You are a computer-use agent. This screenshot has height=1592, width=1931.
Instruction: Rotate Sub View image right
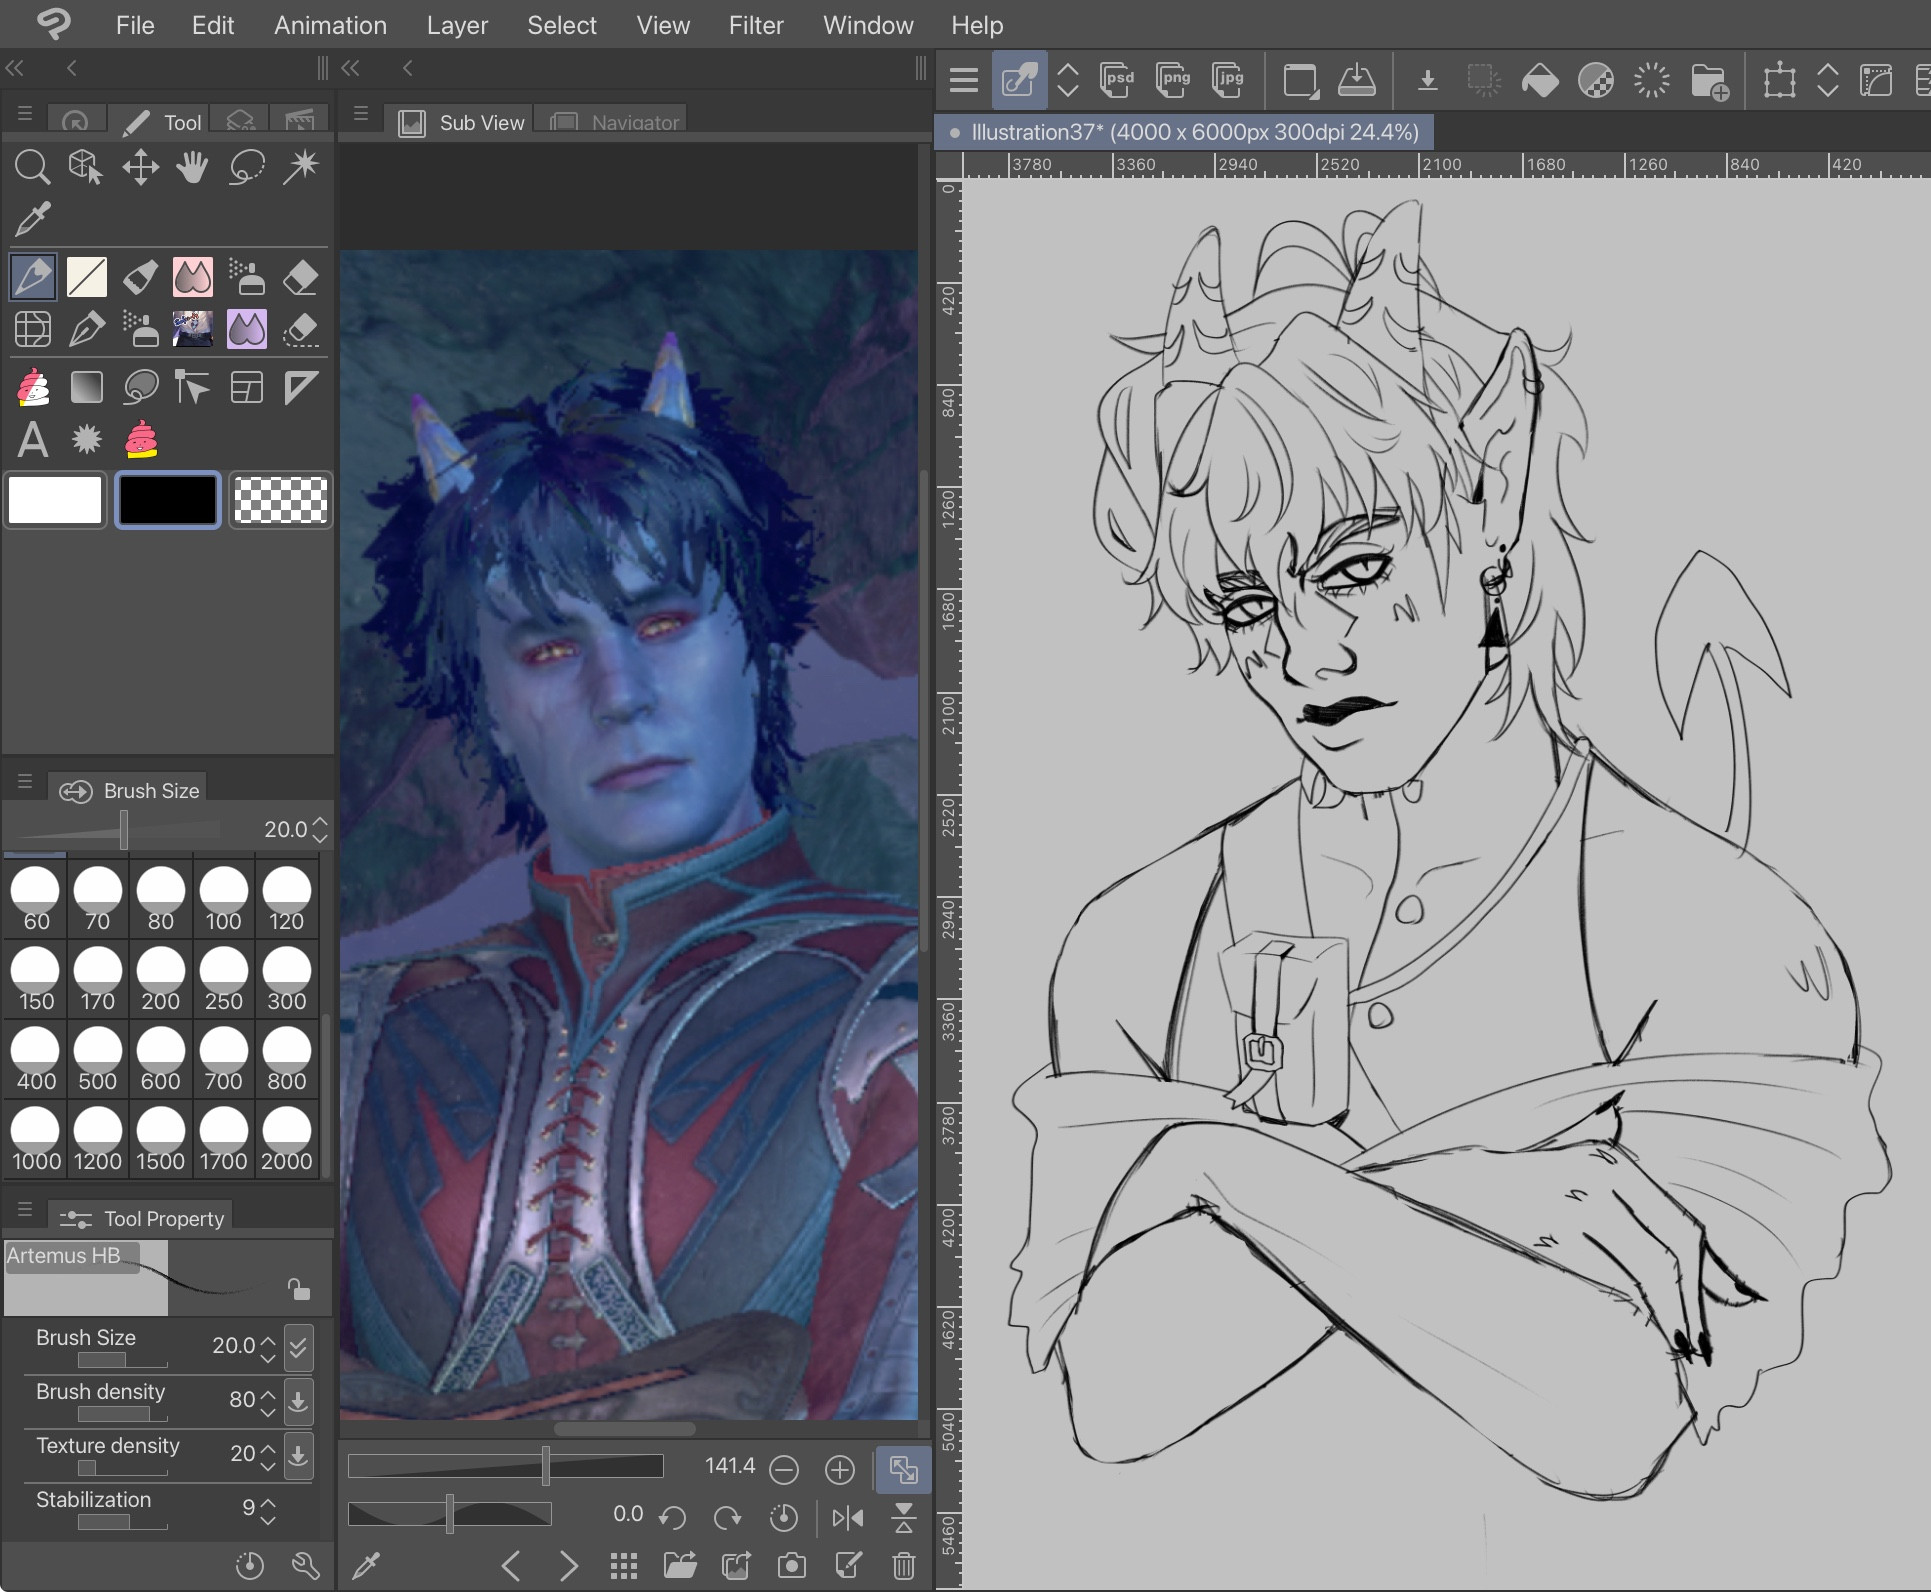(x=728, y=1518)
